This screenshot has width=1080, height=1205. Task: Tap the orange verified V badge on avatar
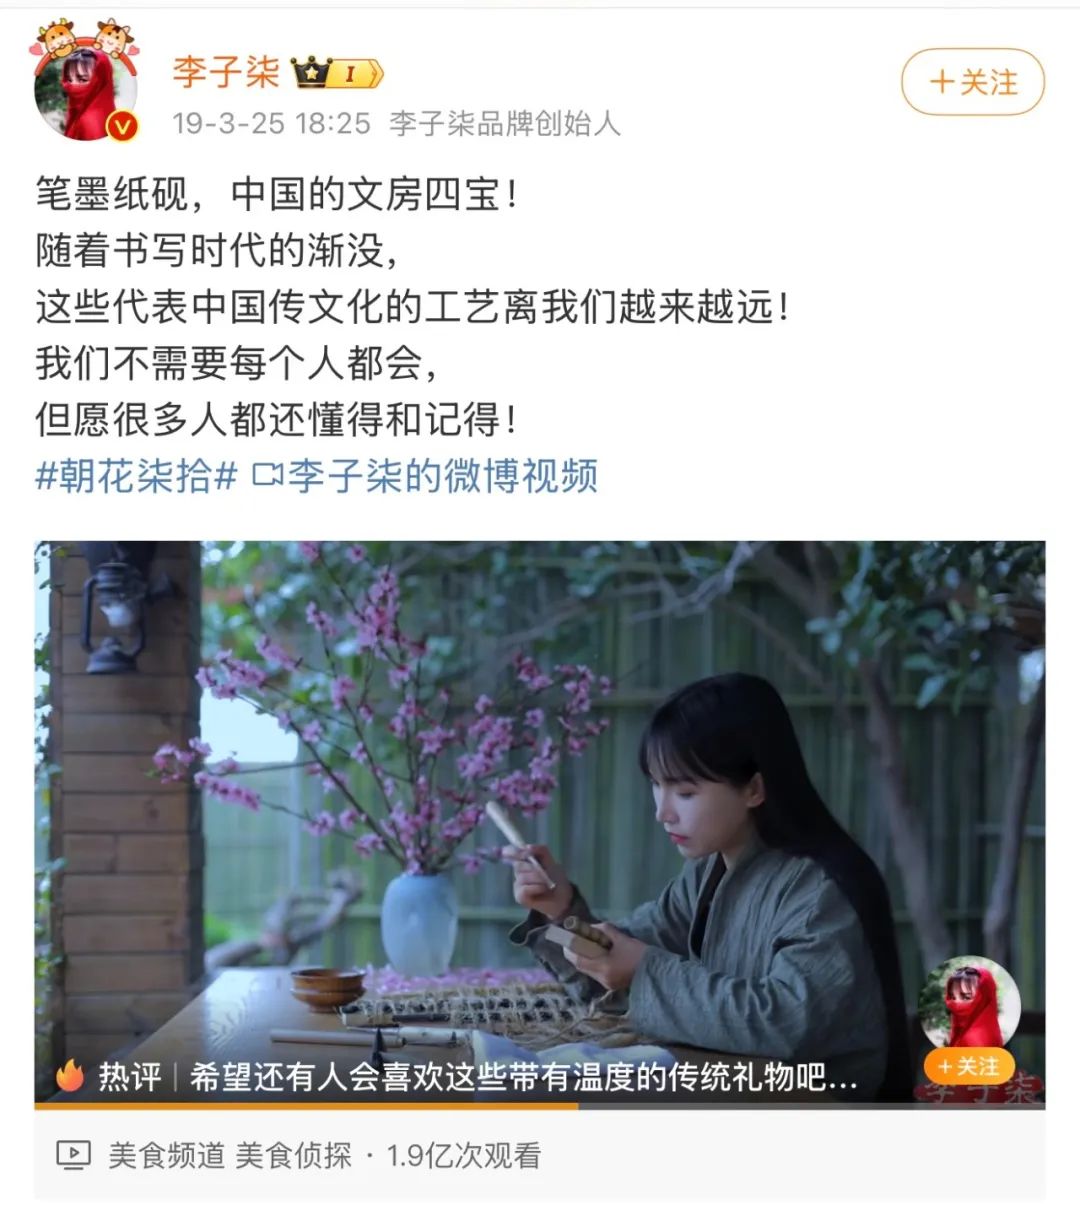[x=121, y=126]
